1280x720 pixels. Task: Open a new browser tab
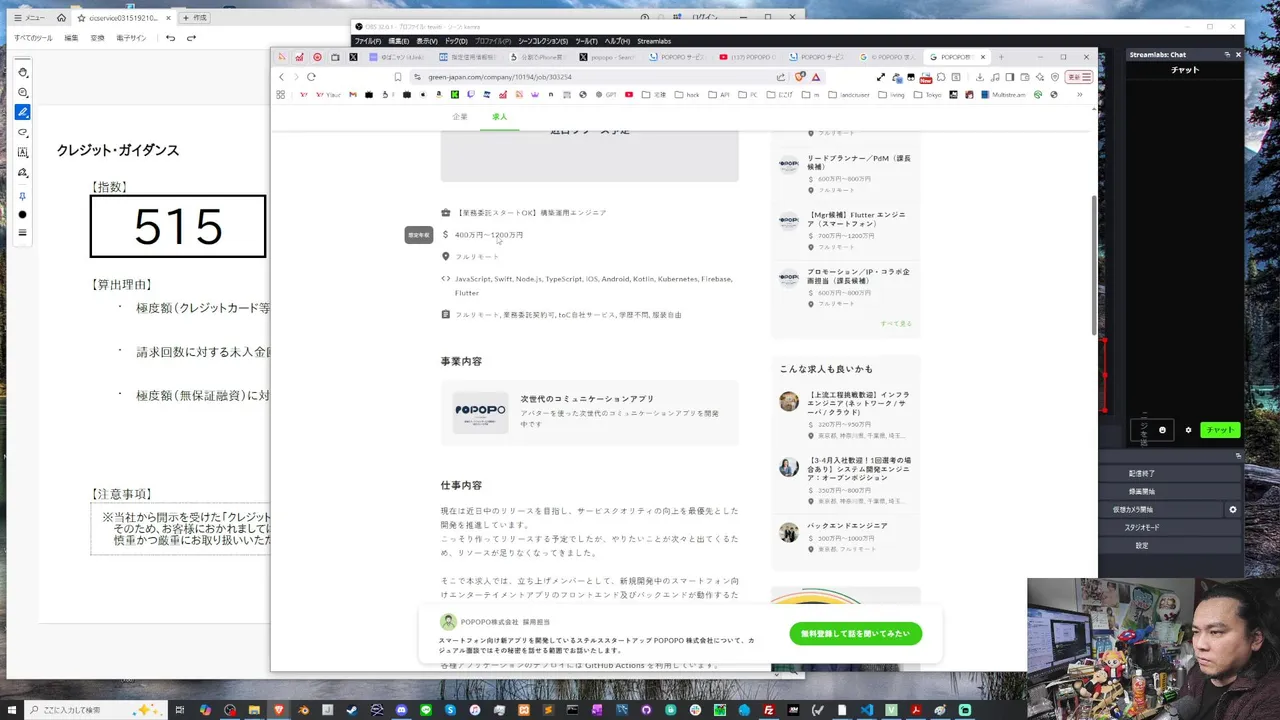point(1001,57)
